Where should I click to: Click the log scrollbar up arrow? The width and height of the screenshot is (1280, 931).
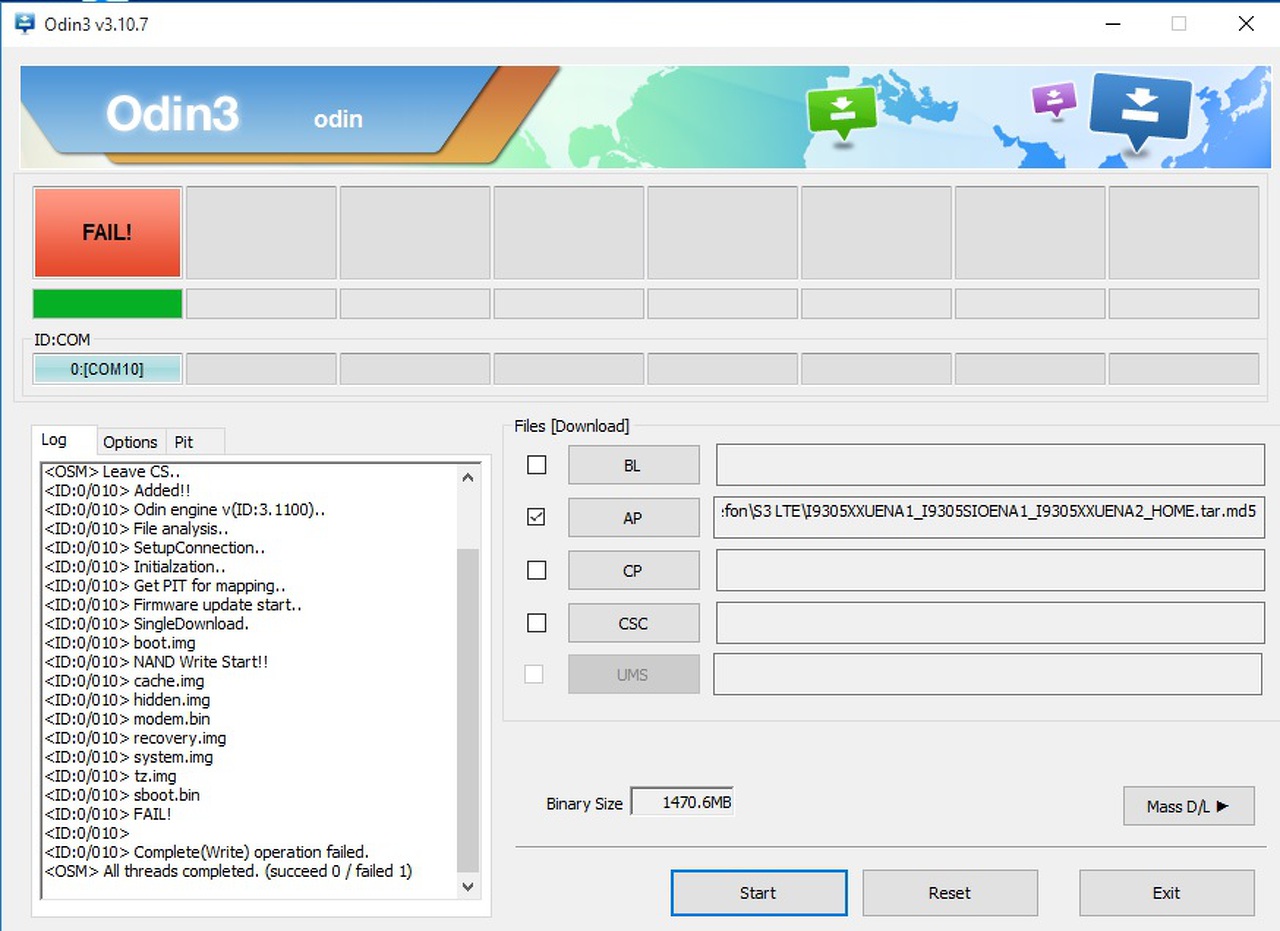(x=468, y=477)
